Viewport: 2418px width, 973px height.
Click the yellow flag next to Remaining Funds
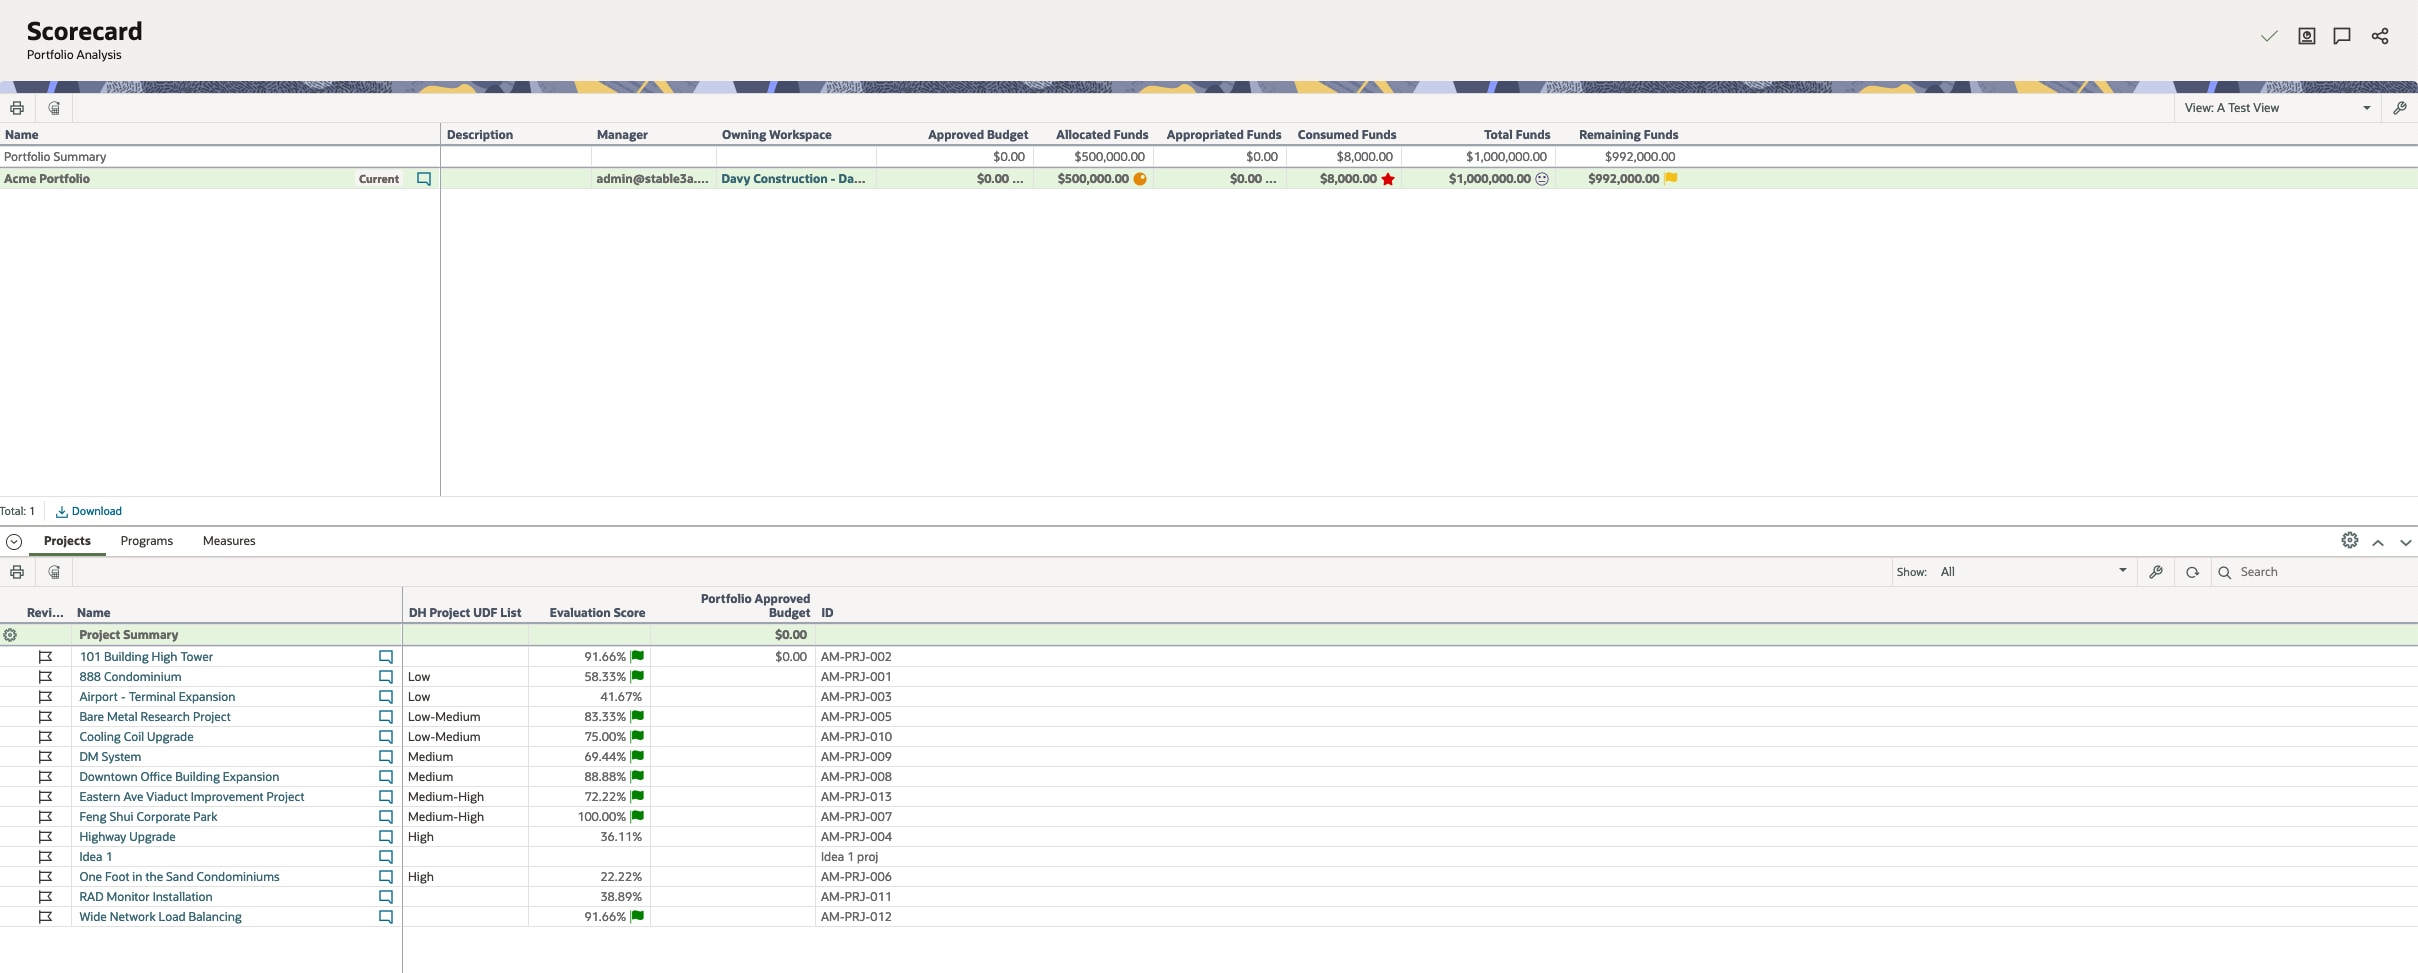point(1670,178)
